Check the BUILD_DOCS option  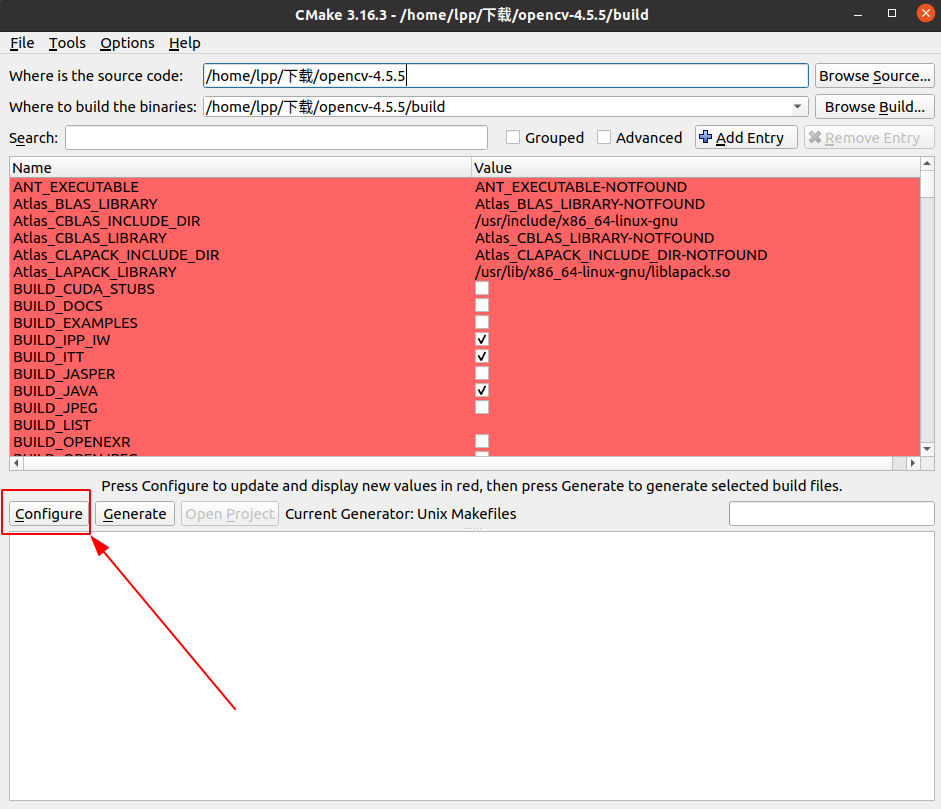tap(482, 305)
